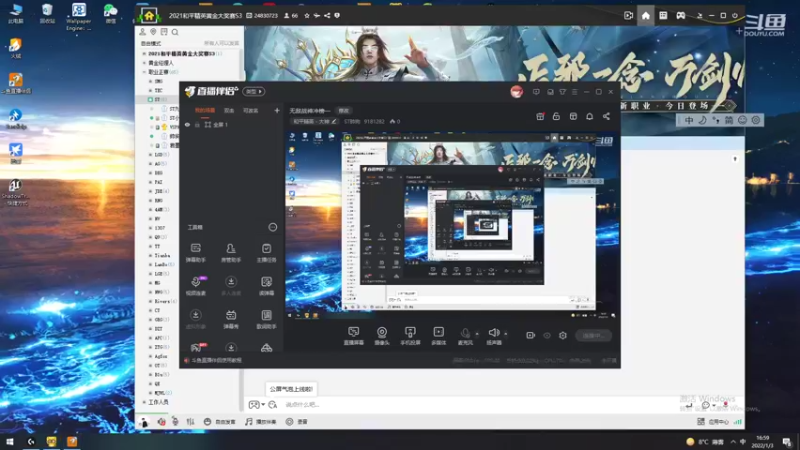Click the 多人连麦 download tool icon
Viewport: 800px width, 450px height.
(231, 286)
